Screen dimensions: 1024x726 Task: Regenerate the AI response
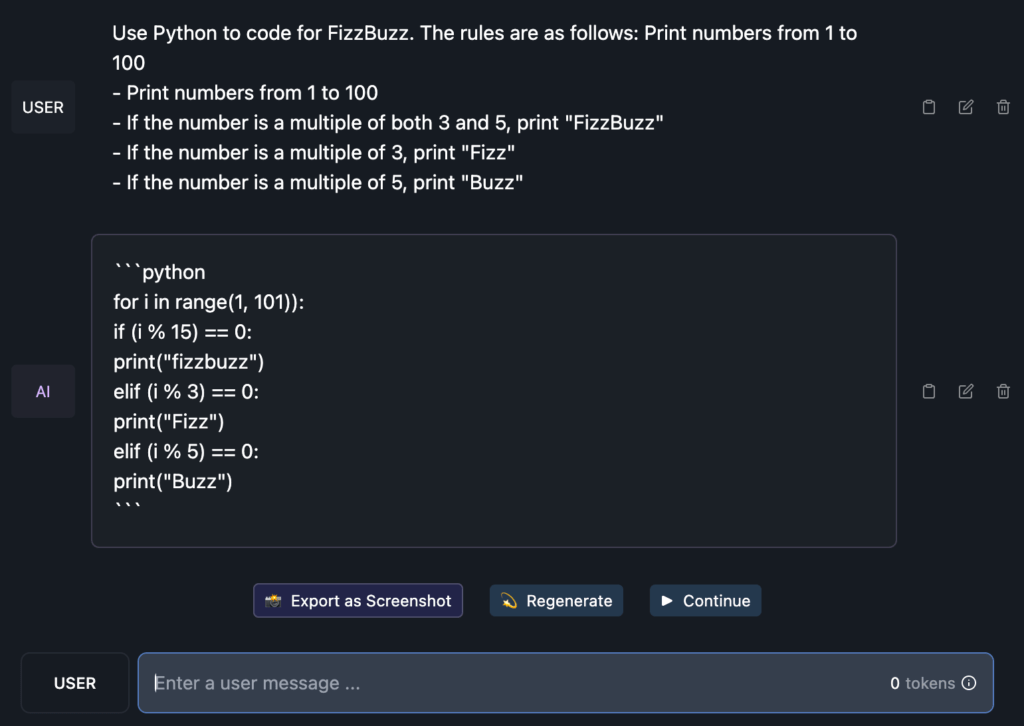point(556,601)
